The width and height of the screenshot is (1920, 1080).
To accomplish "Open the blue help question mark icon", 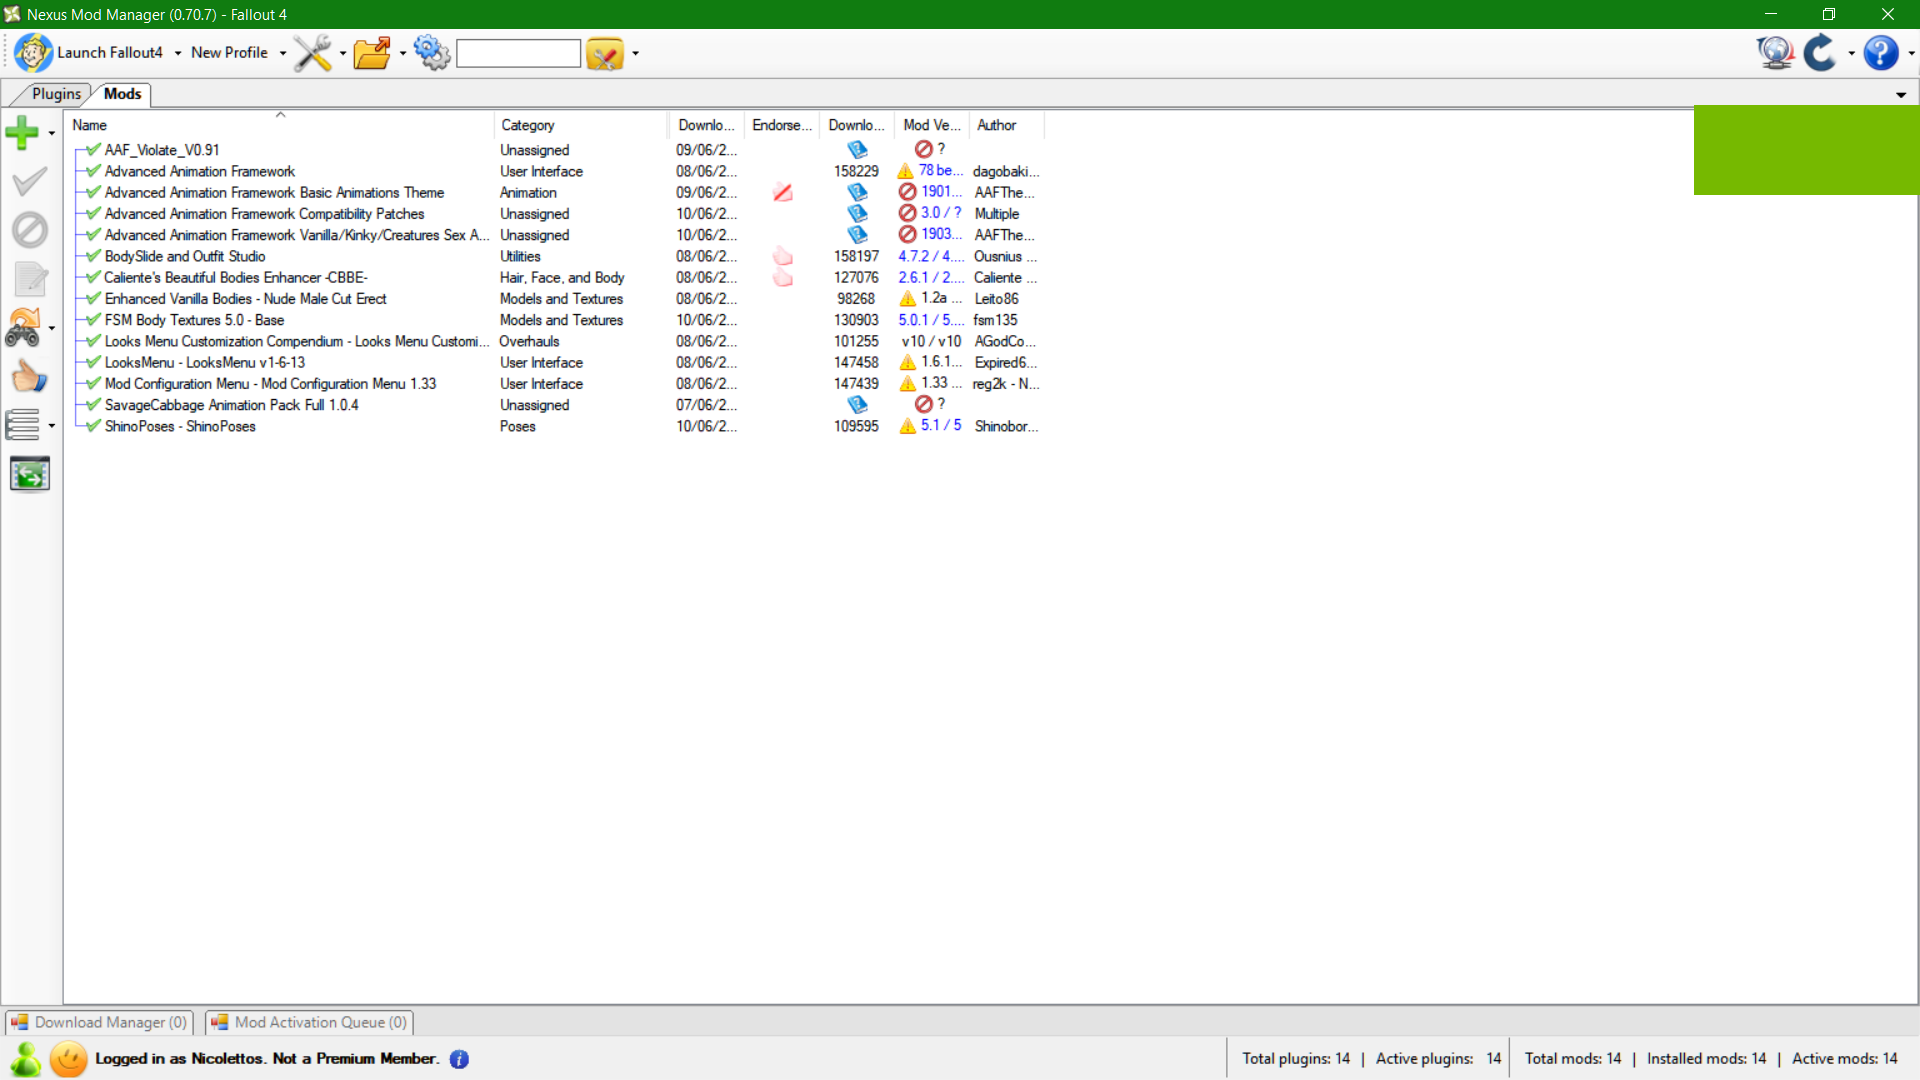I will 1881,53.
